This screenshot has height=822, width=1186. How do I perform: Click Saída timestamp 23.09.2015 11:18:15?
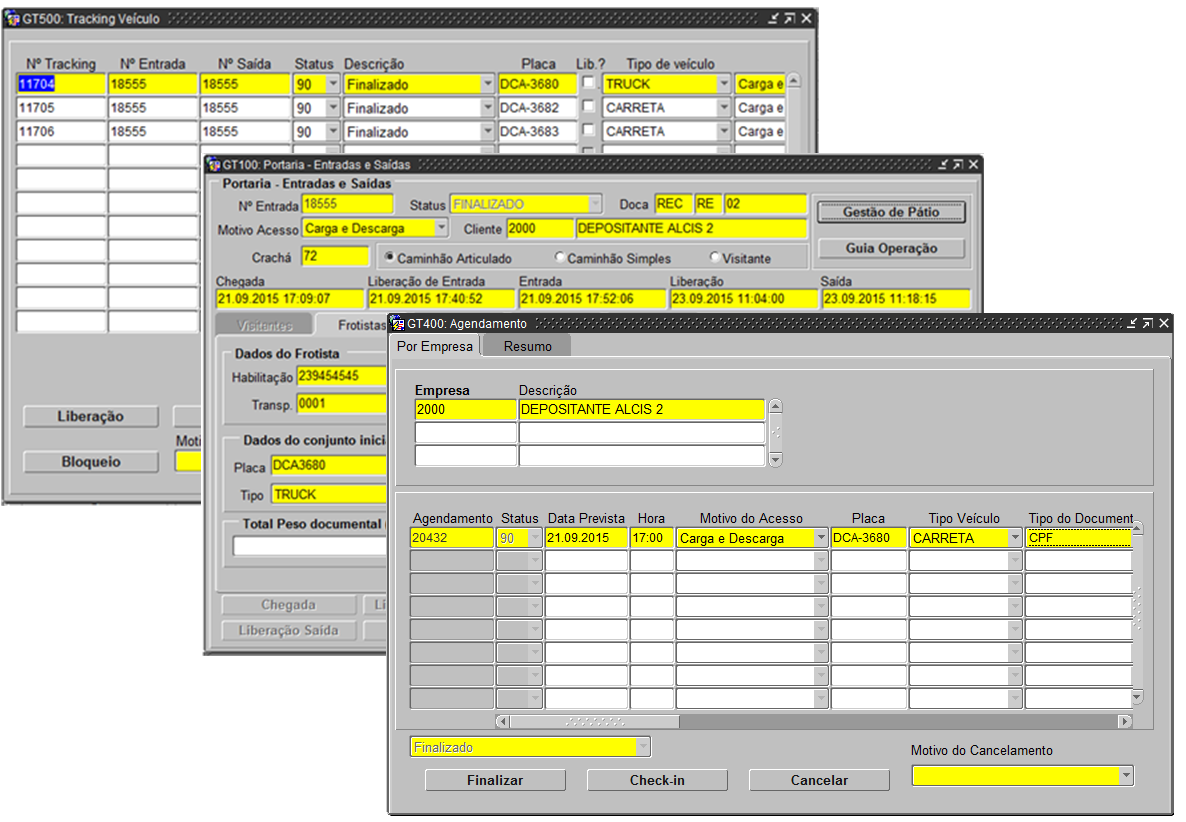click(896, 299)
